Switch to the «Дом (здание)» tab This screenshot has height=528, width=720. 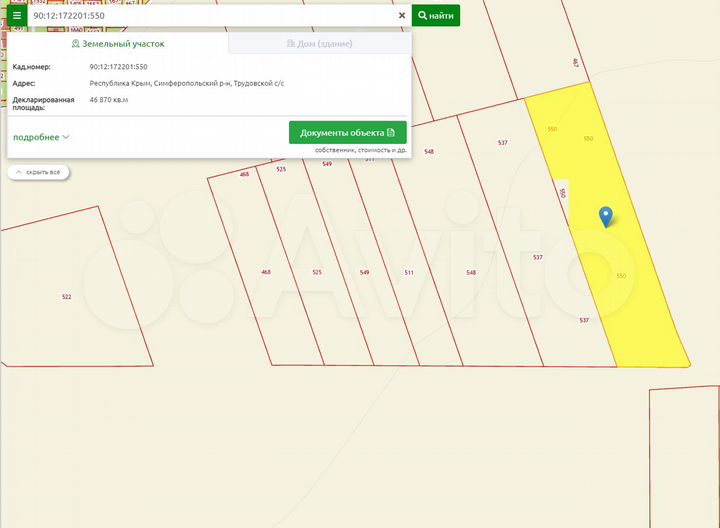(319, 44)
